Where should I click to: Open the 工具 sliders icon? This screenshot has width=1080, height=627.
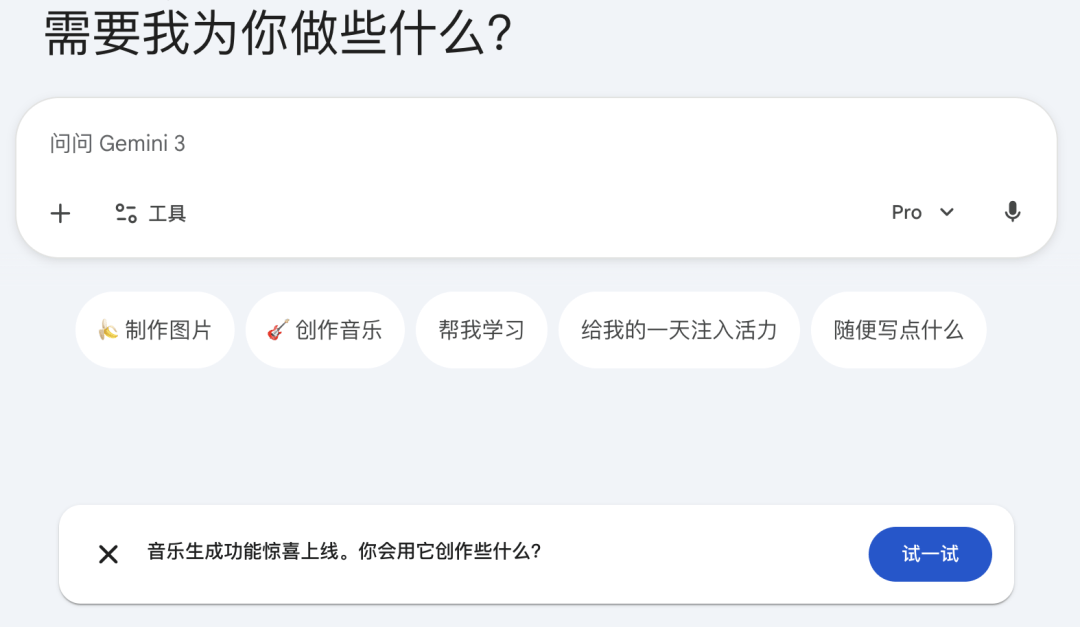coord(126,213)
